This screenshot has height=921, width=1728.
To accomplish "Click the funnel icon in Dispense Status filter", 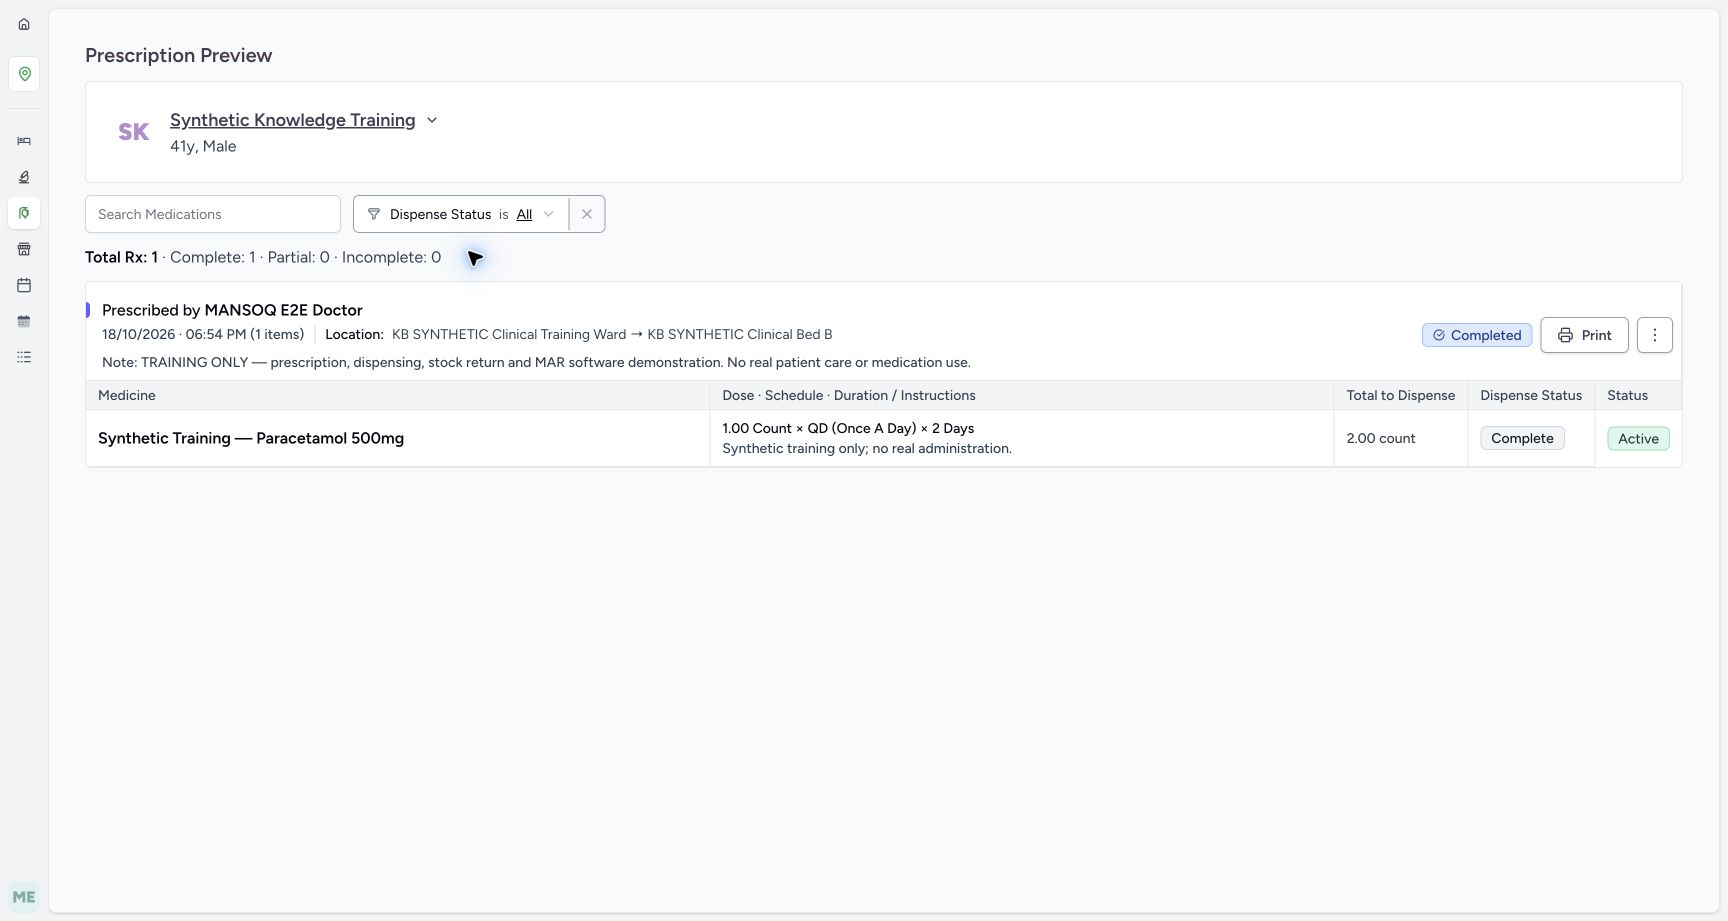I will click(374, 214).
